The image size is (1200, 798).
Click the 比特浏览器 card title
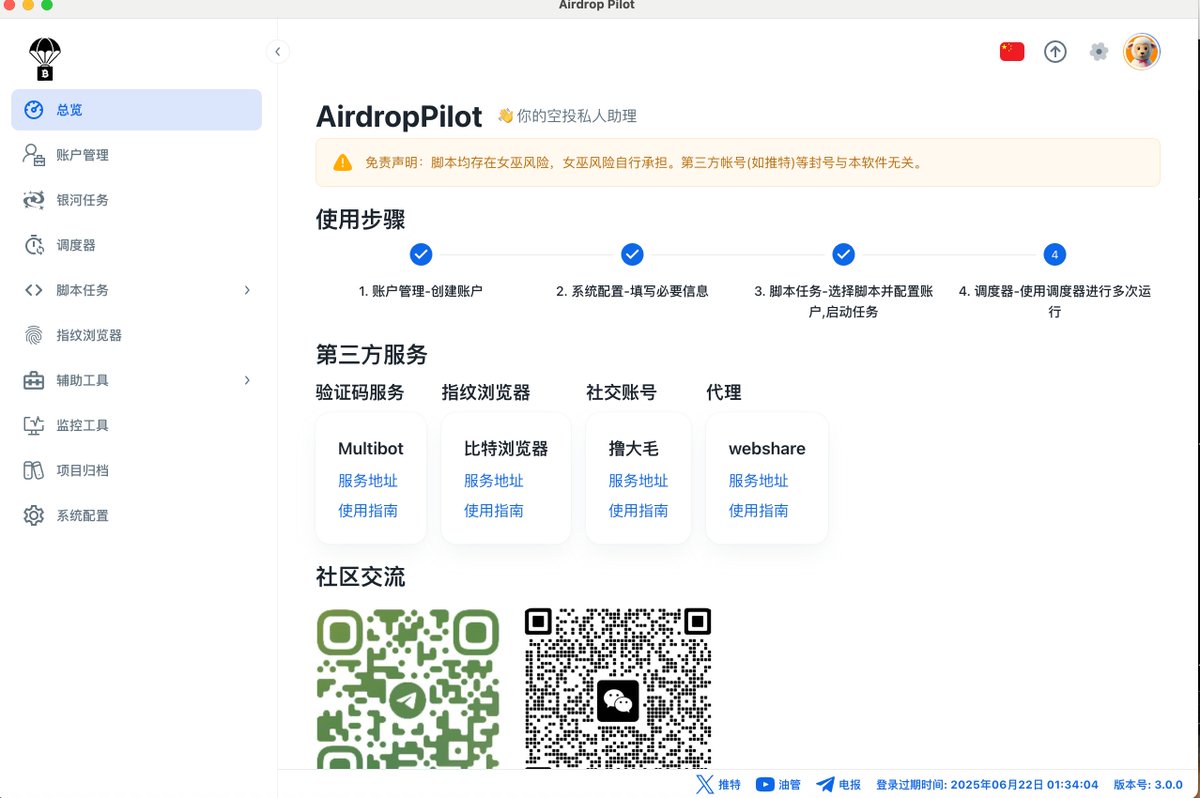[x=506, y=449]
